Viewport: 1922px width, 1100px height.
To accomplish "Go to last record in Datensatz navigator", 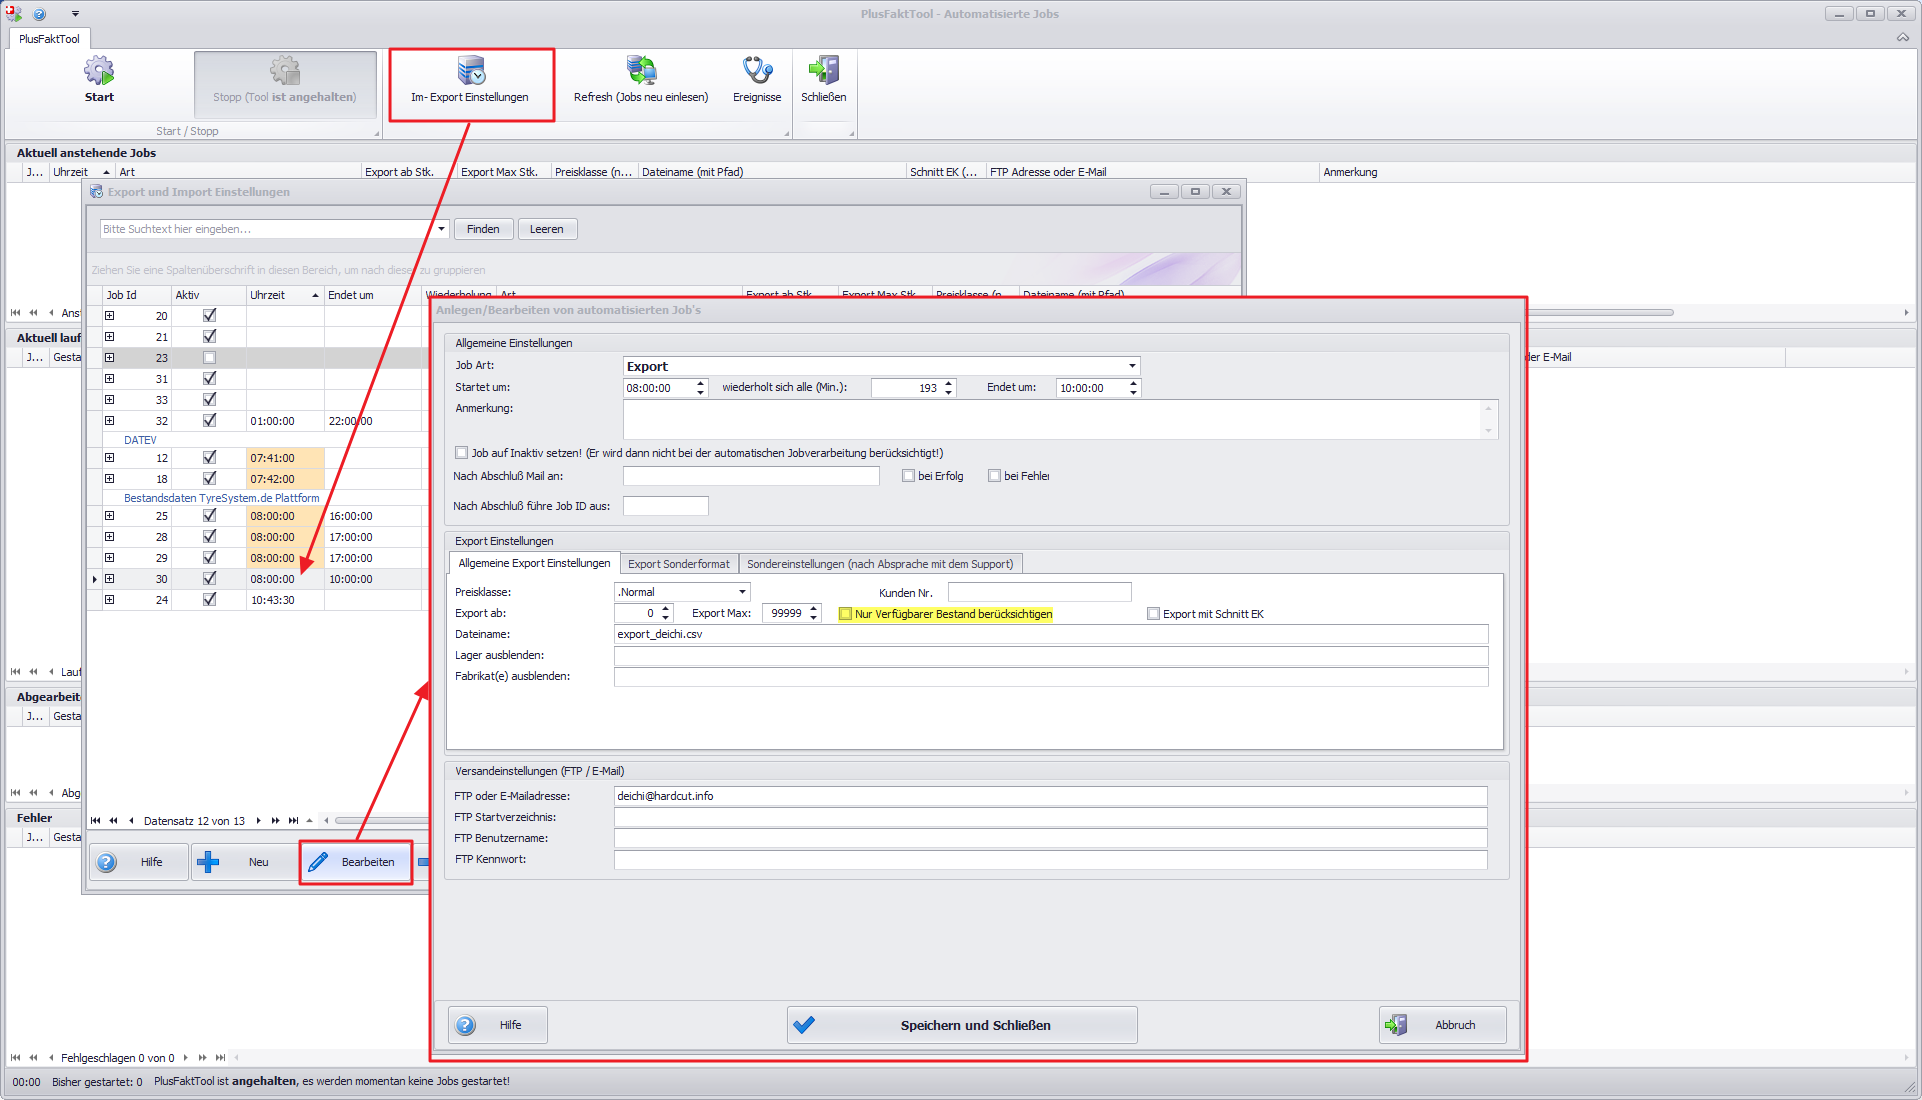I will [293, 821].
